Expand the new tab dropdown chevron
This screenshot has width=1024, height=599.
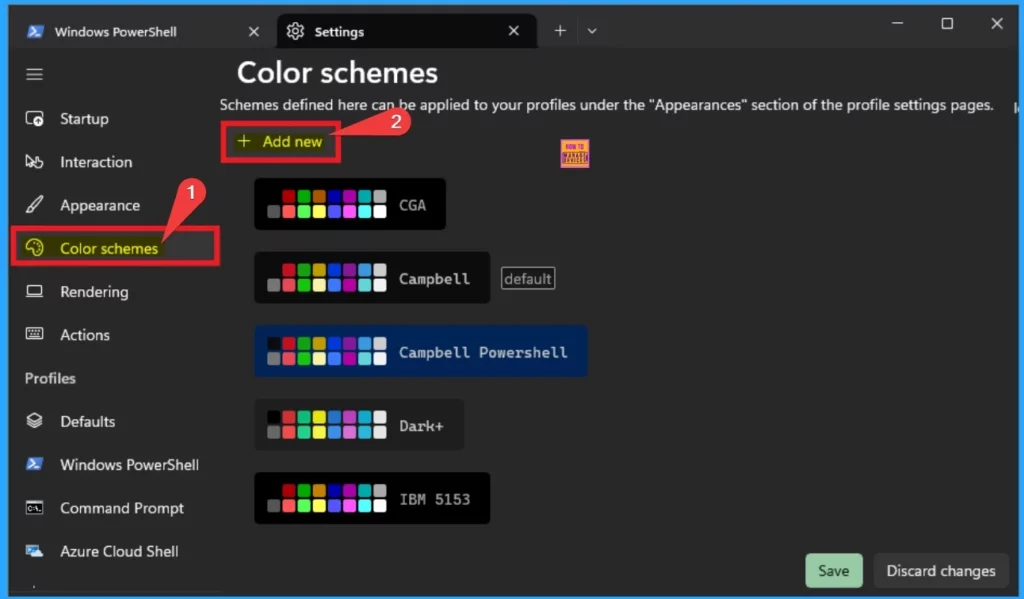(x=592, y=31)
